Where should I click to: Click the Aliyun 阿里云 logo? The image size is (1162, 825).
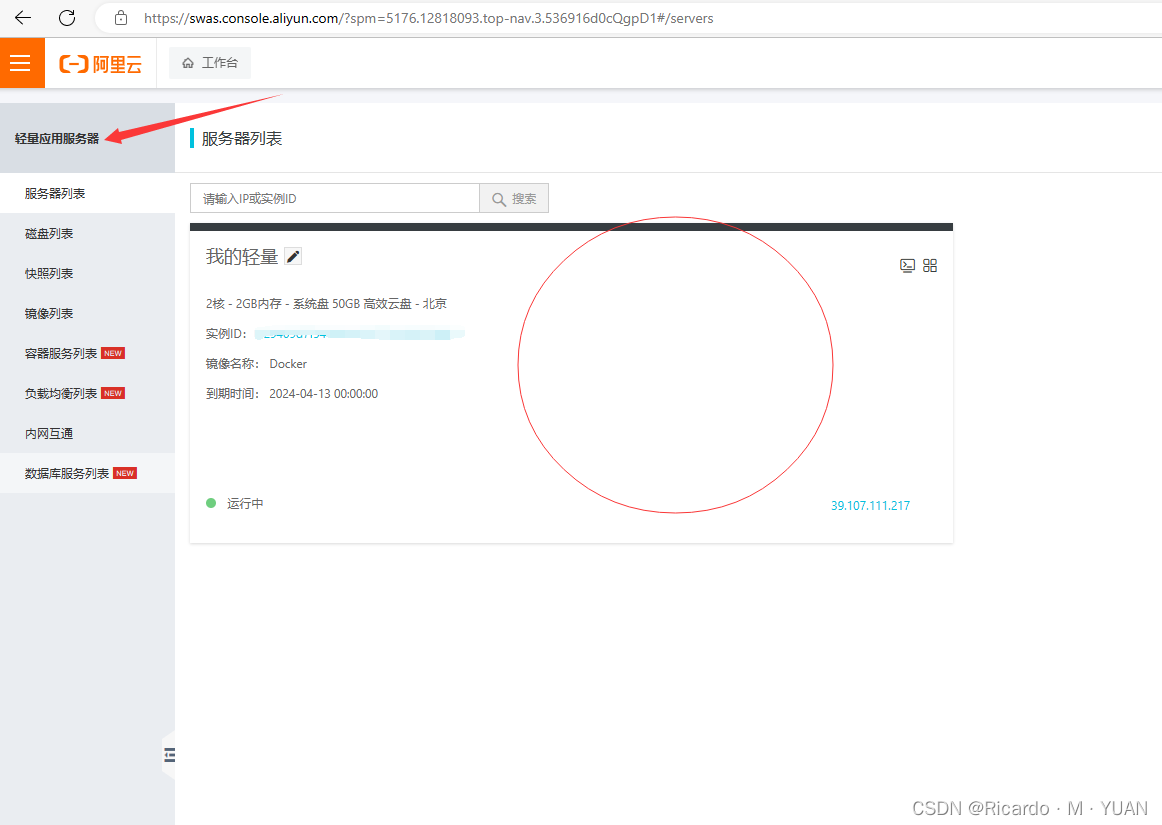pyautogui.click(x=100, y=61)
